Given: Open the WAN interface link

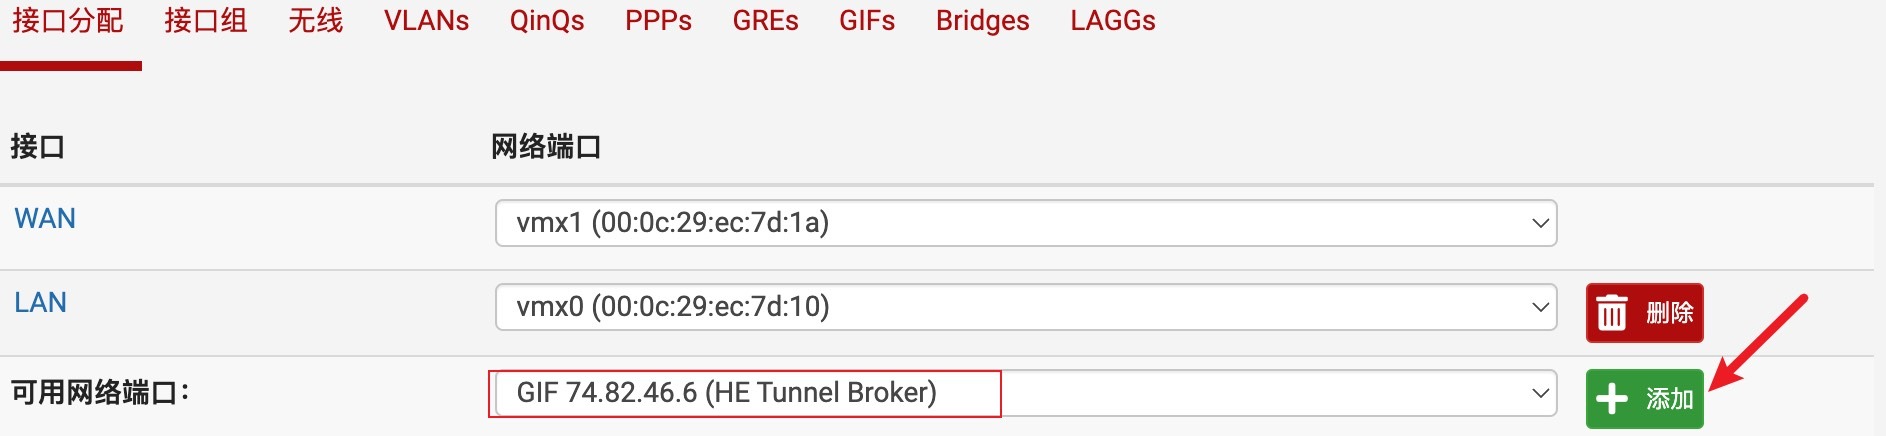Looking at the screenshot, I should 45,219.
